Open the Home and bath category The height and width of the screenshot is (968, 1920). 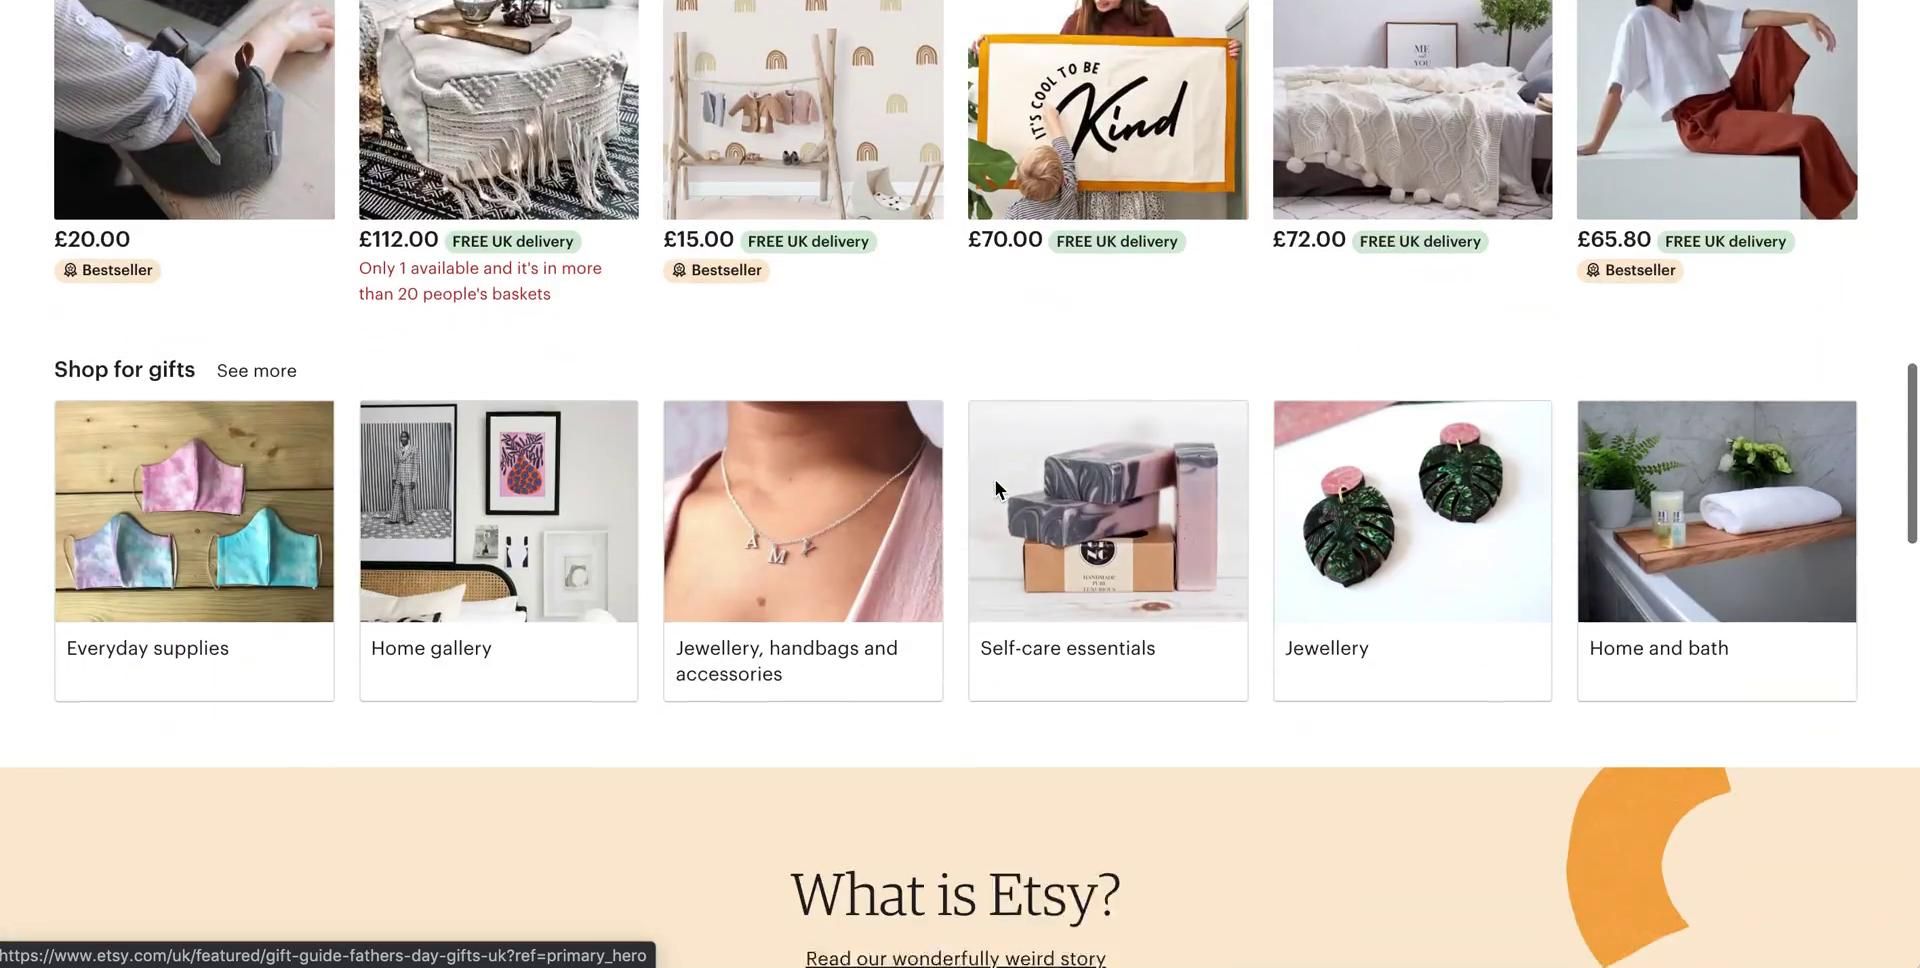pos(1717,551)
